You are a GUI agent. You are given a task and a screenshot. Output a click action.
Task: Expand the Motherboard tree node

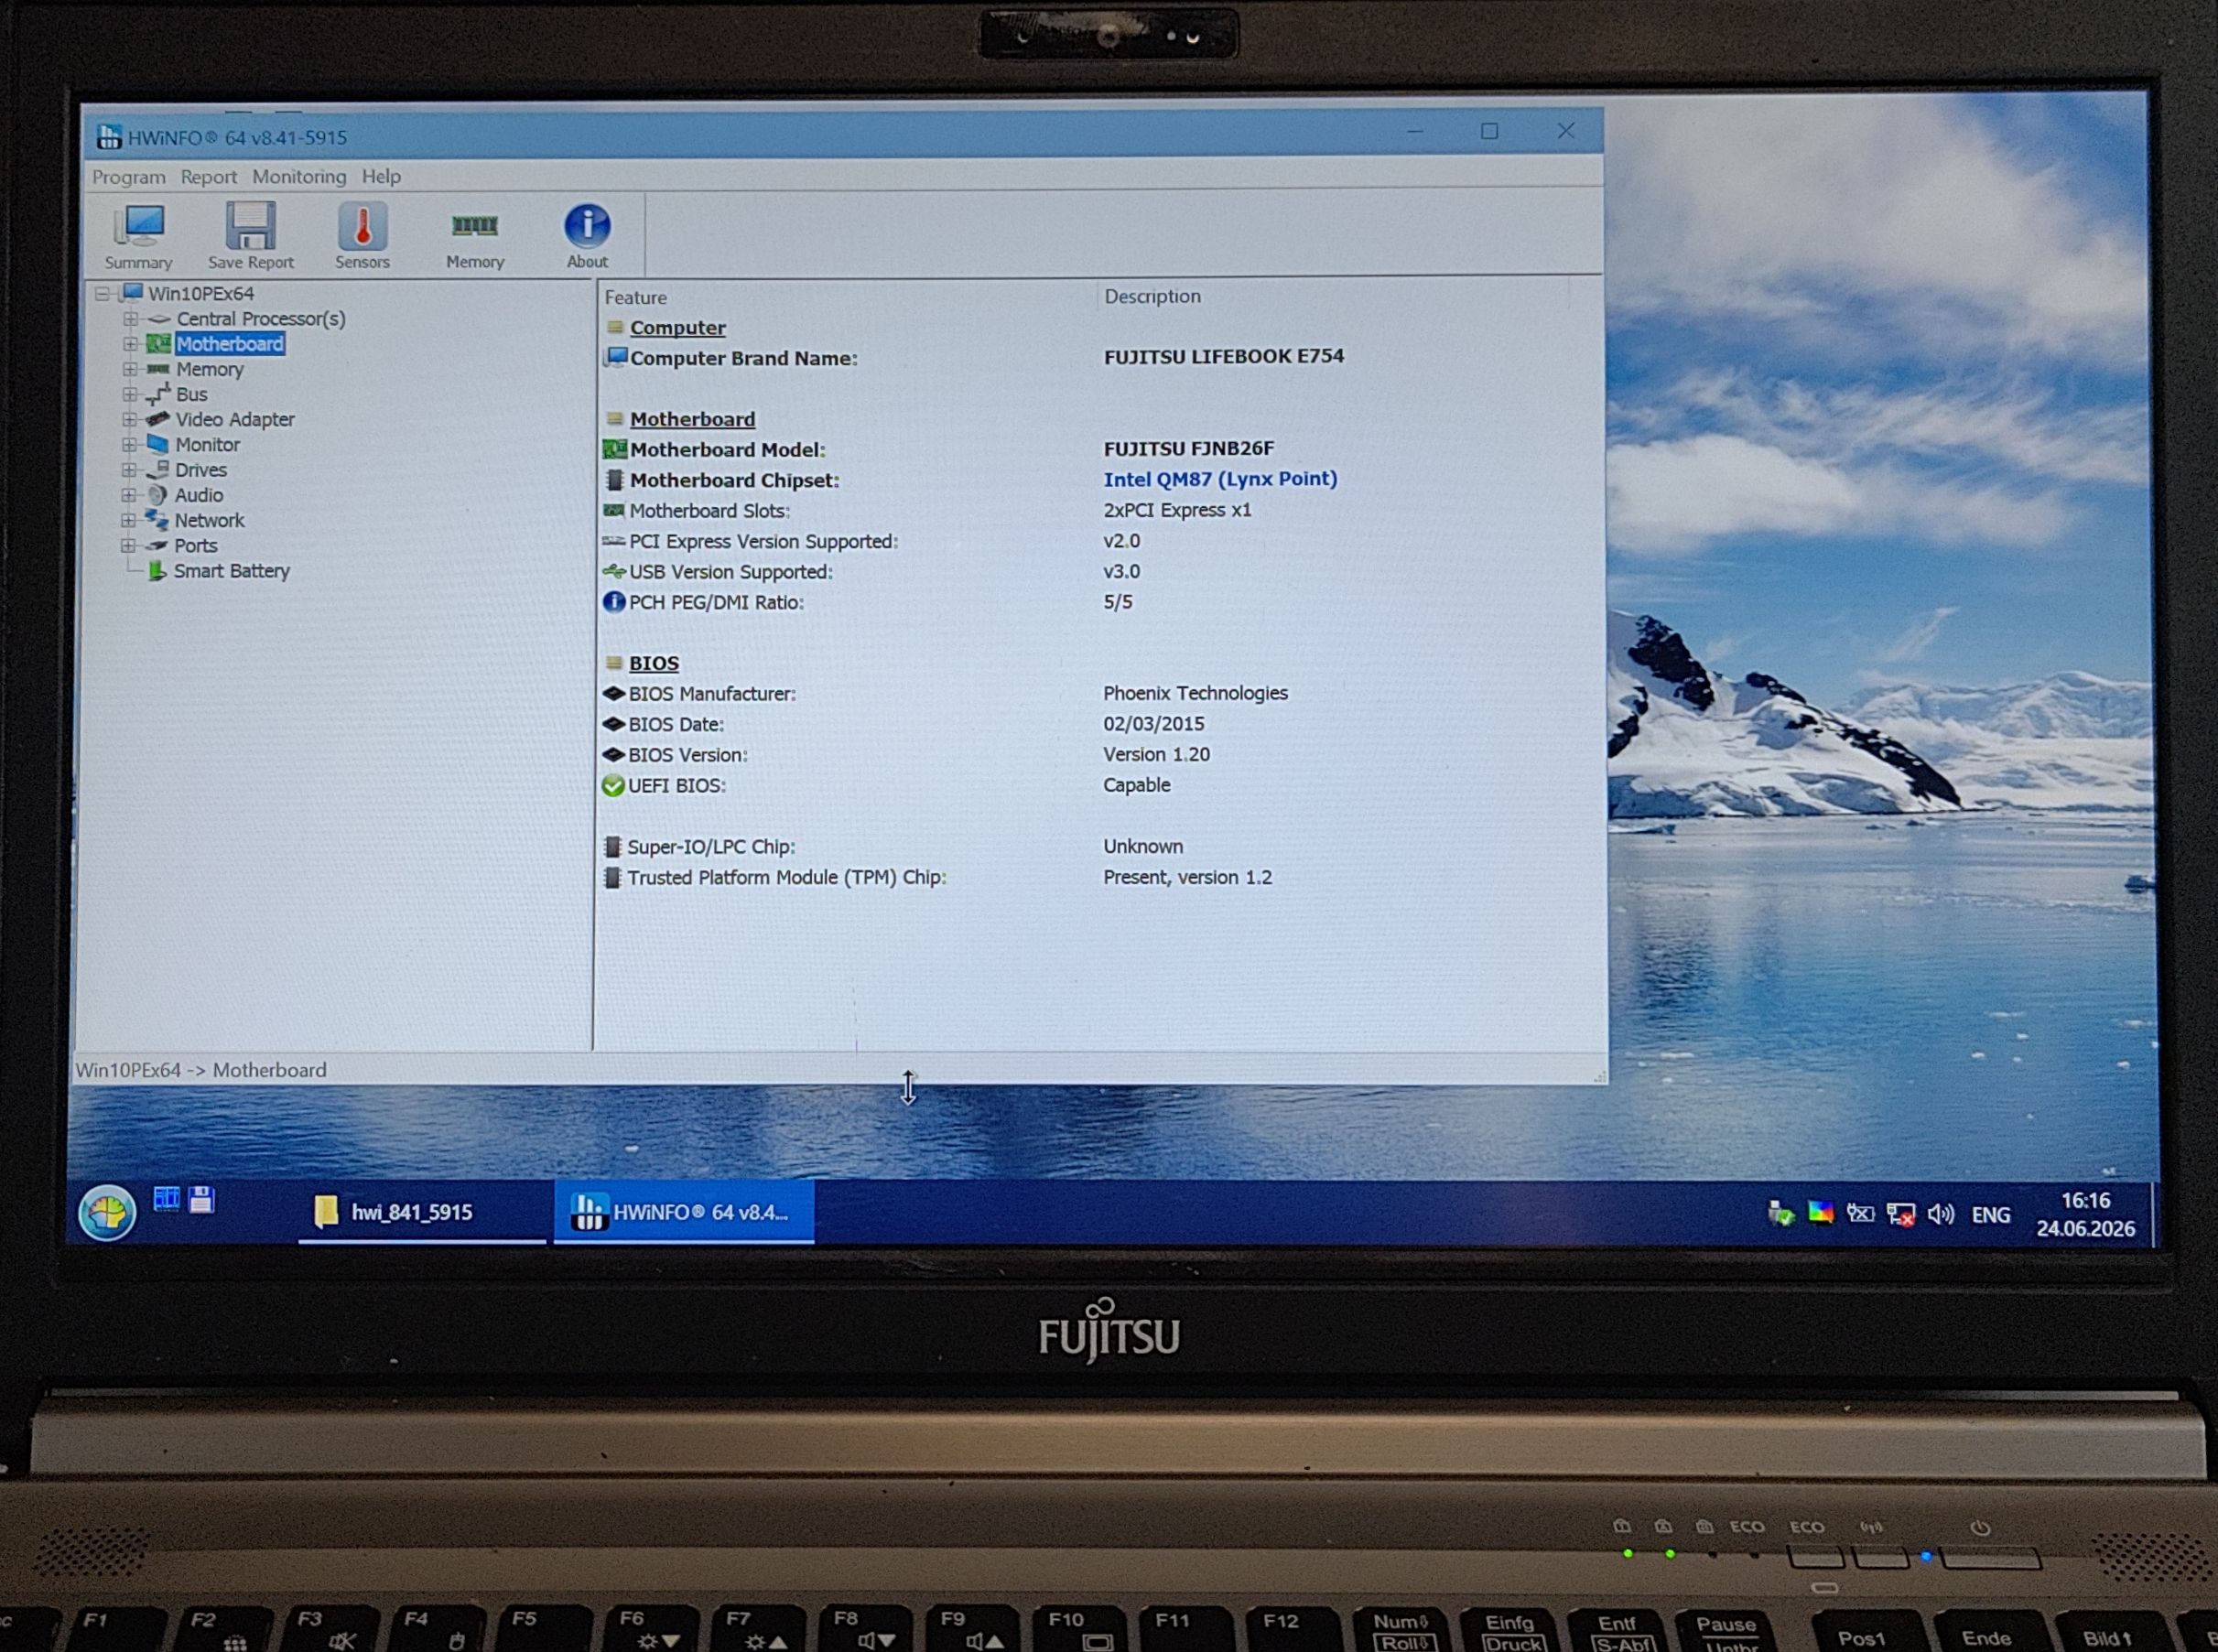click(x=130, y=344)
